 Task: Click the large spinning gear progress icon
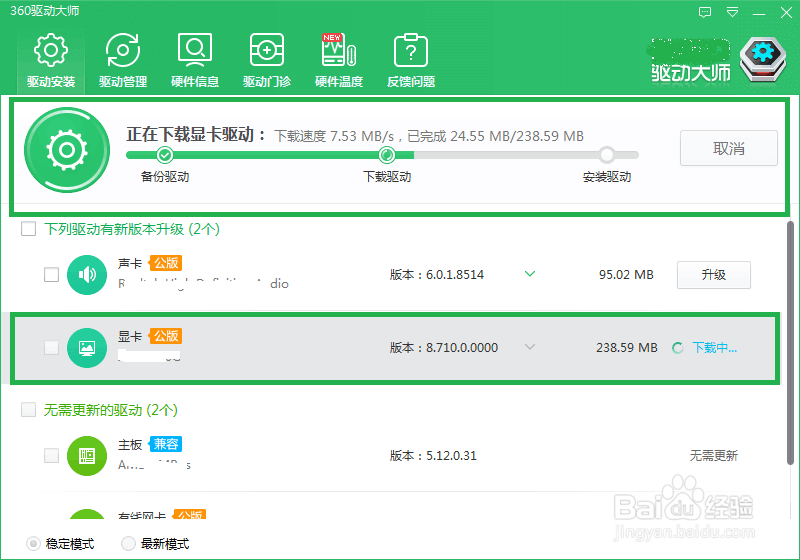click(x=67, y=150)
